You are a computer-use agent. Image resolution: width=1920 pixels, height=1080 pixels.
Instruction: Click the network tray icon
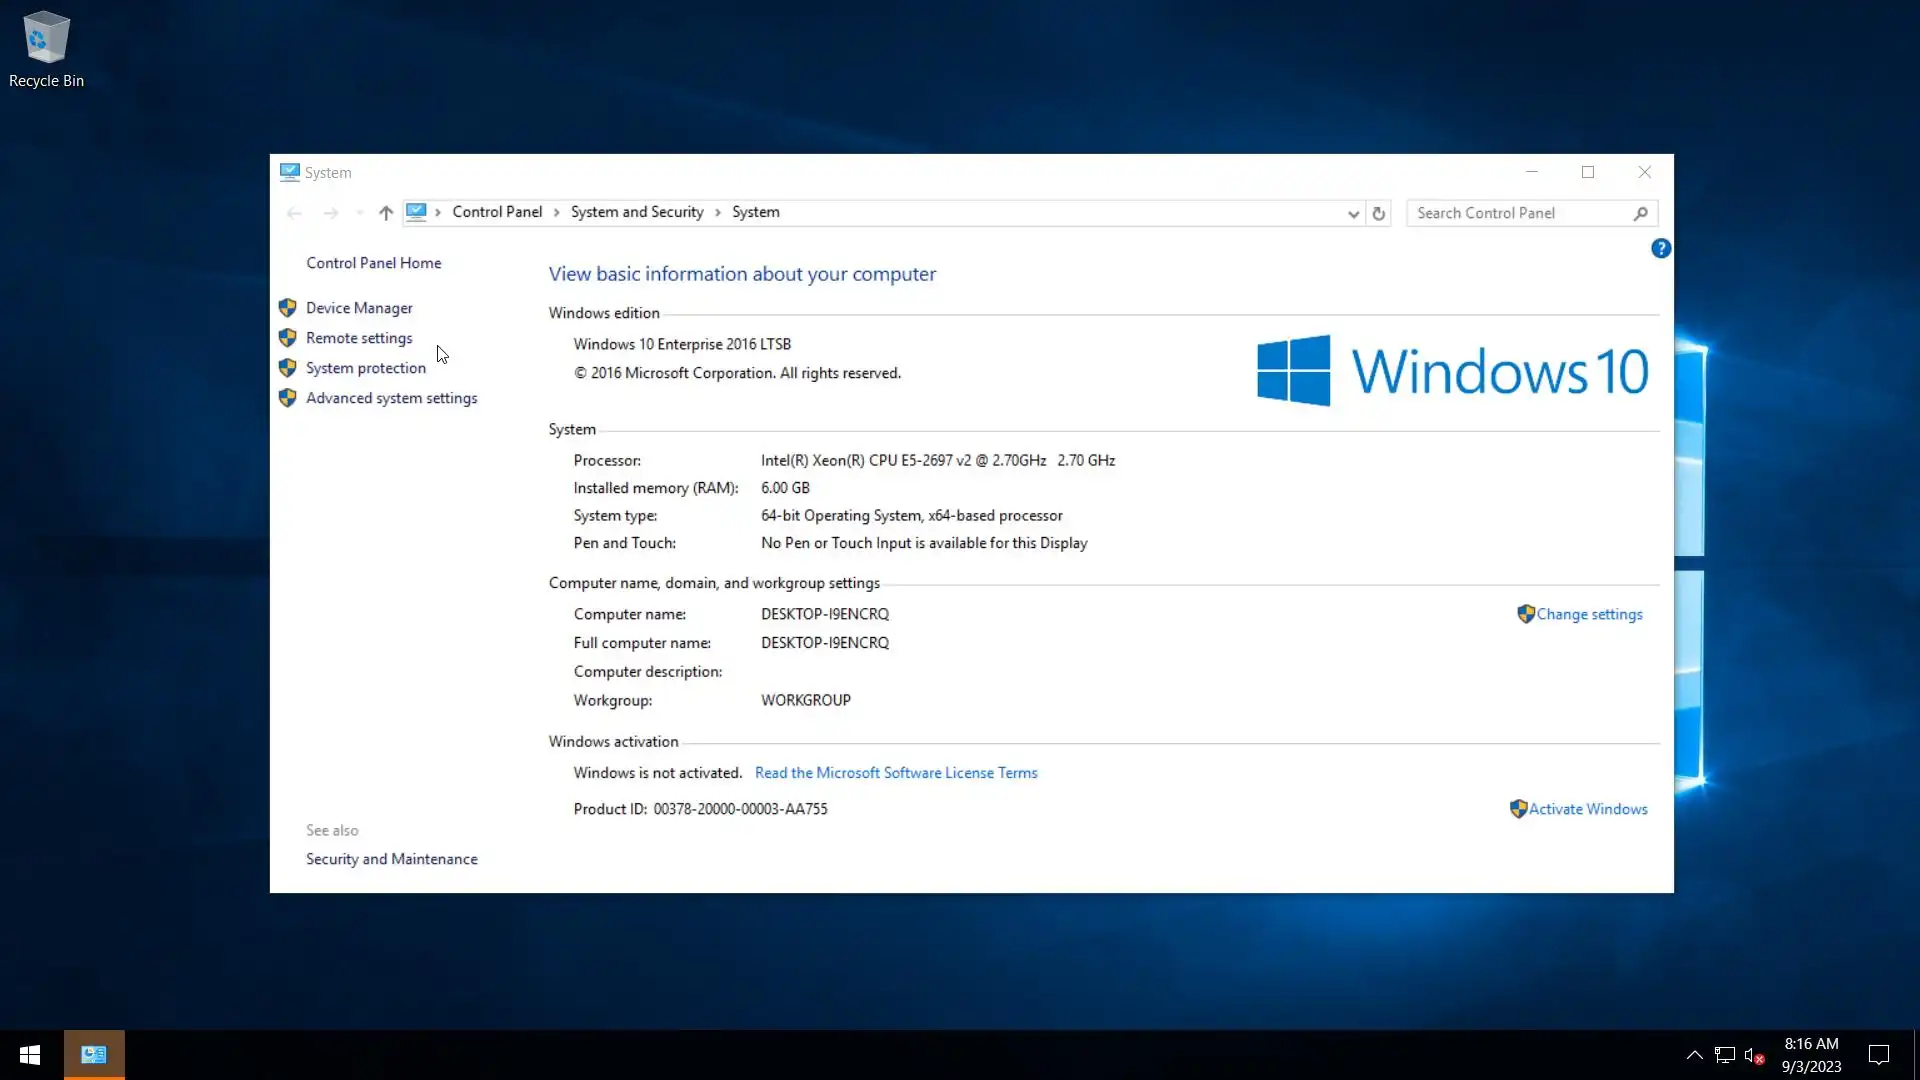point(1724,1055)
